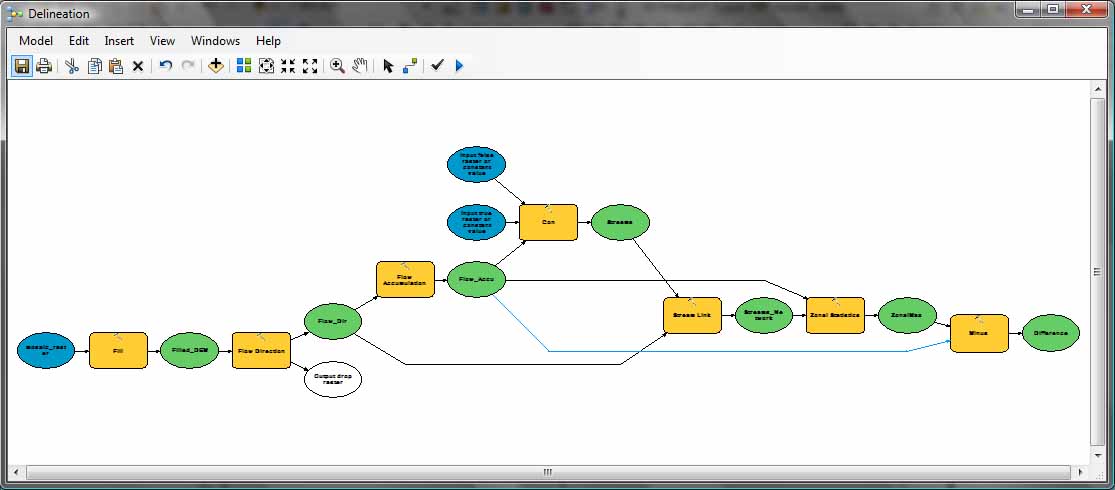The width and height of the screenshot is (1115, 490).
Task: Copy the selected model element
Action: [x=95, y=66]
